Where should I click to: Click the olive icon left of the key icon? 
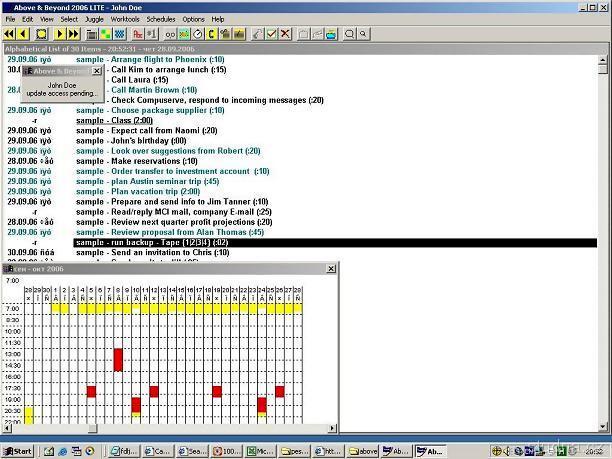[239, 34]
